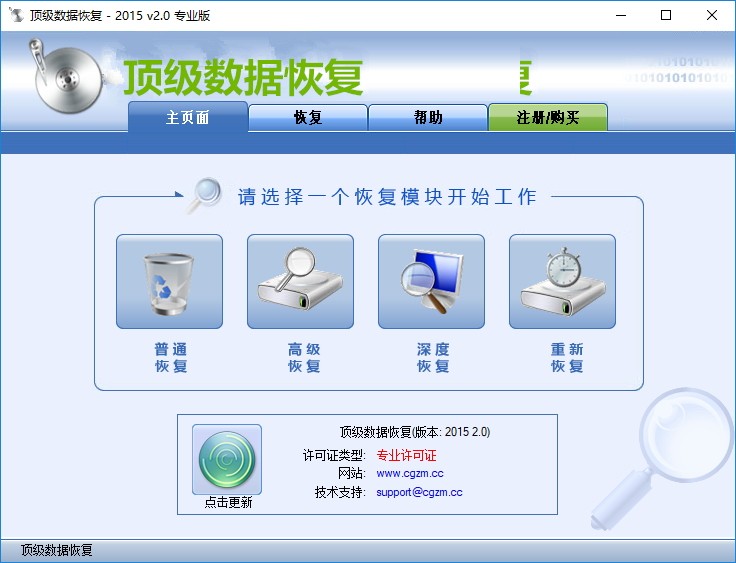Open the 恢复 tab

[x=308, y=117]
